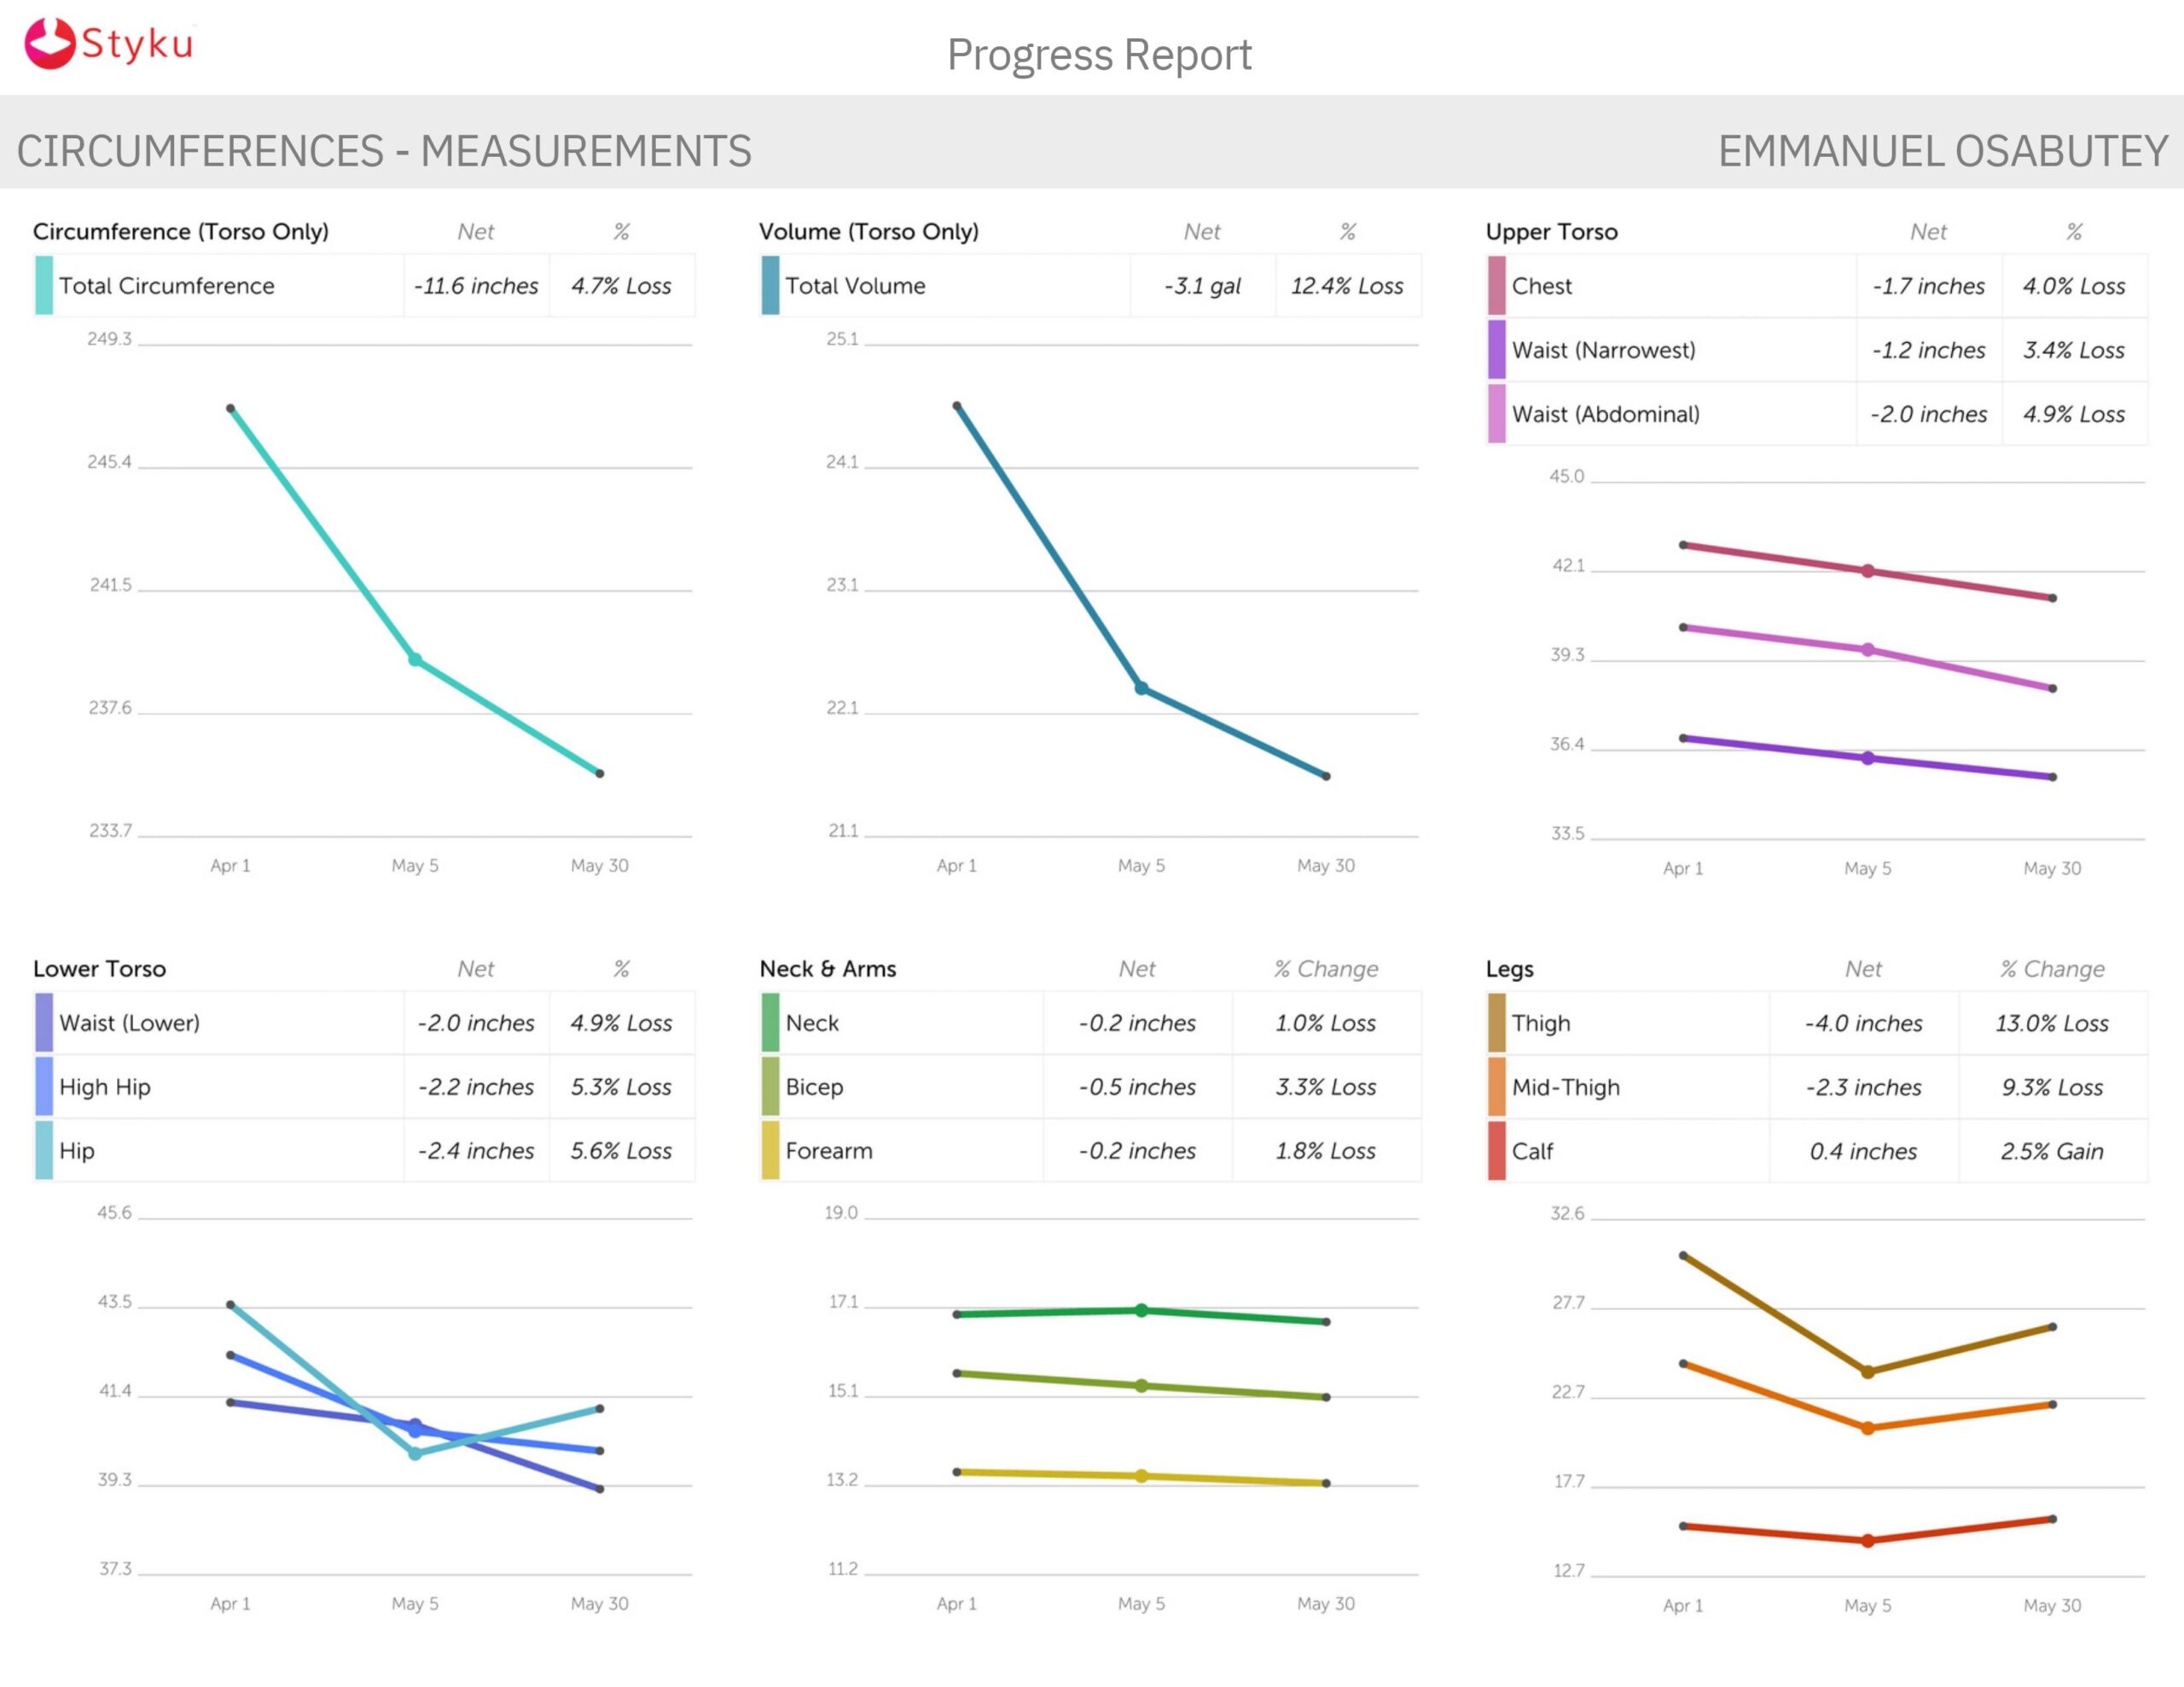This screenshot has width=2184, height=1687.
Task: Click the Total Volume row label
Action: point(856,286)
